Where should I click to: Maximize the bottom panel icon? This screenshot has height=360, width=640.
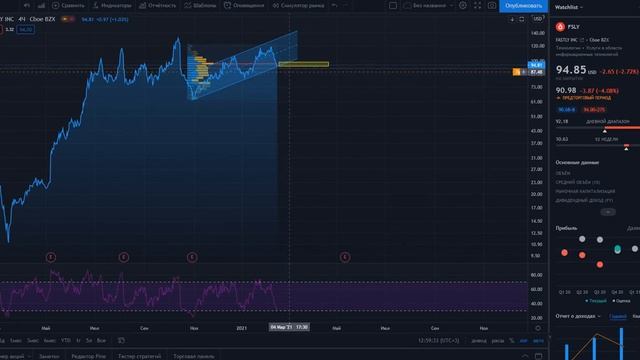(x=538, y=356)
